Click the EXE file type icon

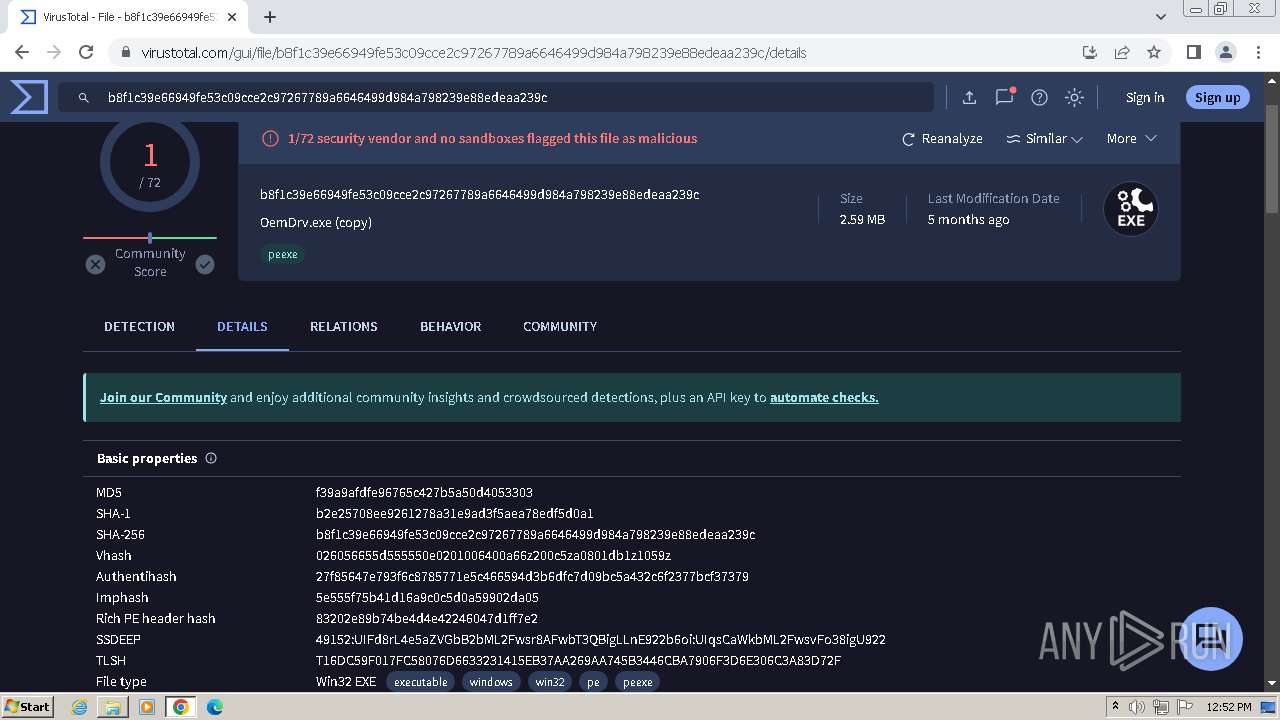coord(1130,209)
